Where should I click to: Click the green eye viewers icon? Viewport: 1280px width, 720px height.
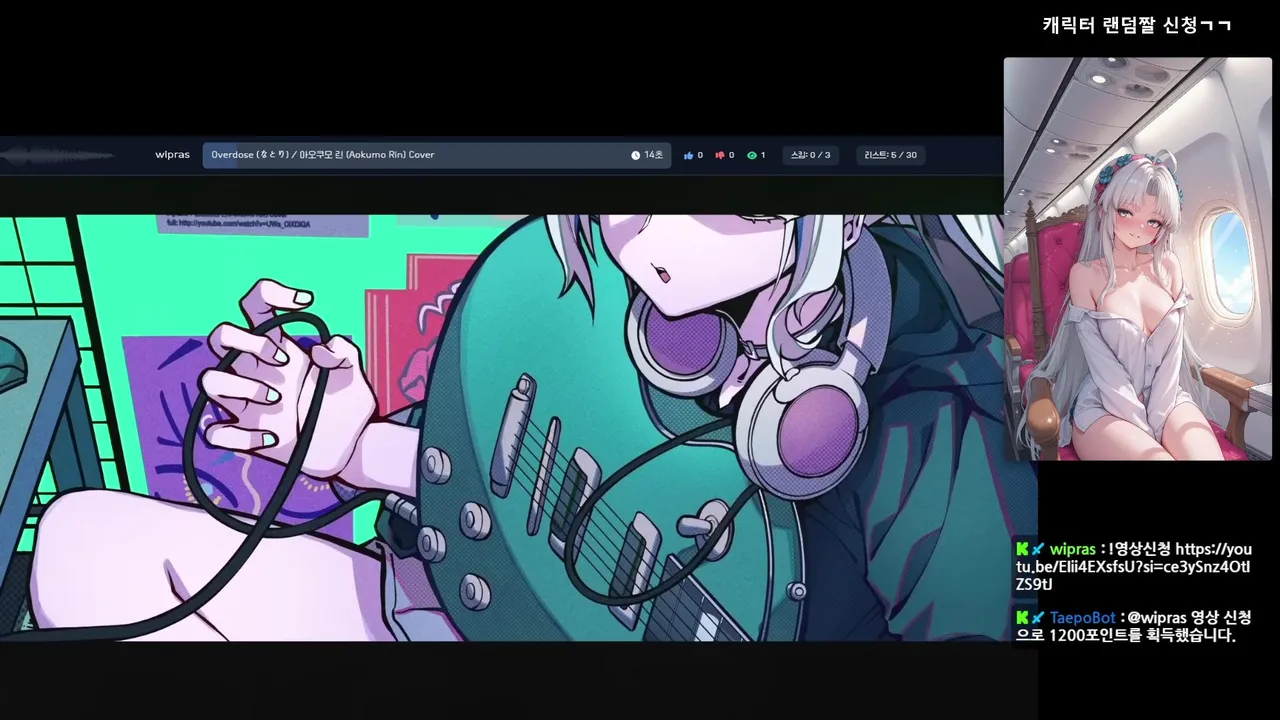pos(751,155)
